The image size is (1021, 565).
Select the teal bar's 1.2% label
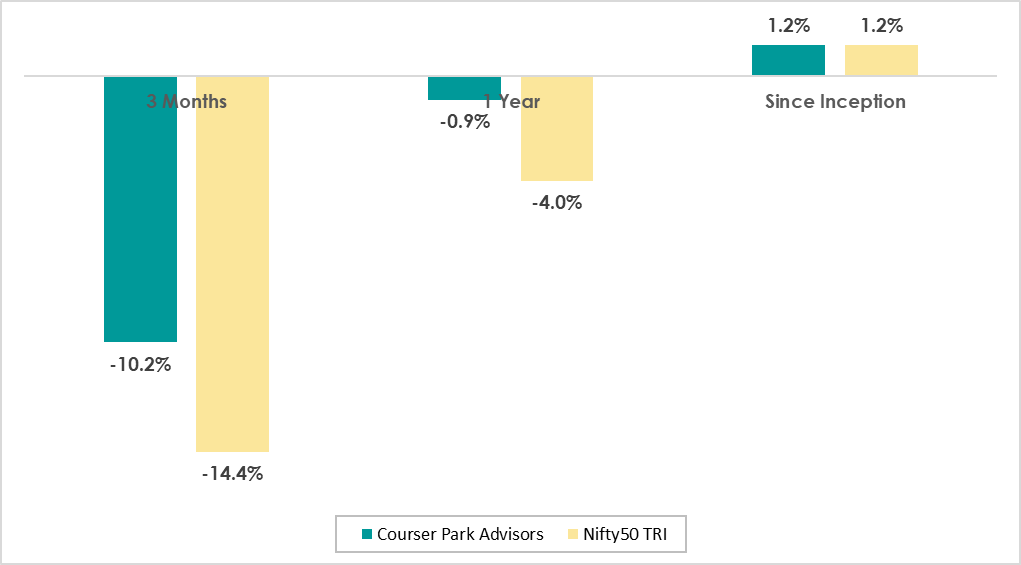click(789, 27)
